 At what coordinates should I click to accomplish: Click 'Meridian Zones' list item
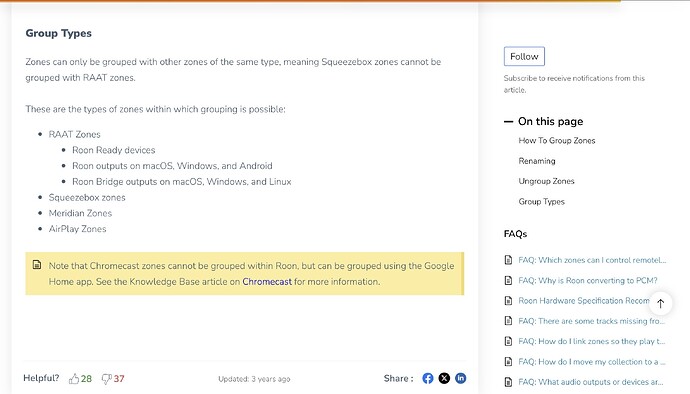(80, 213)
